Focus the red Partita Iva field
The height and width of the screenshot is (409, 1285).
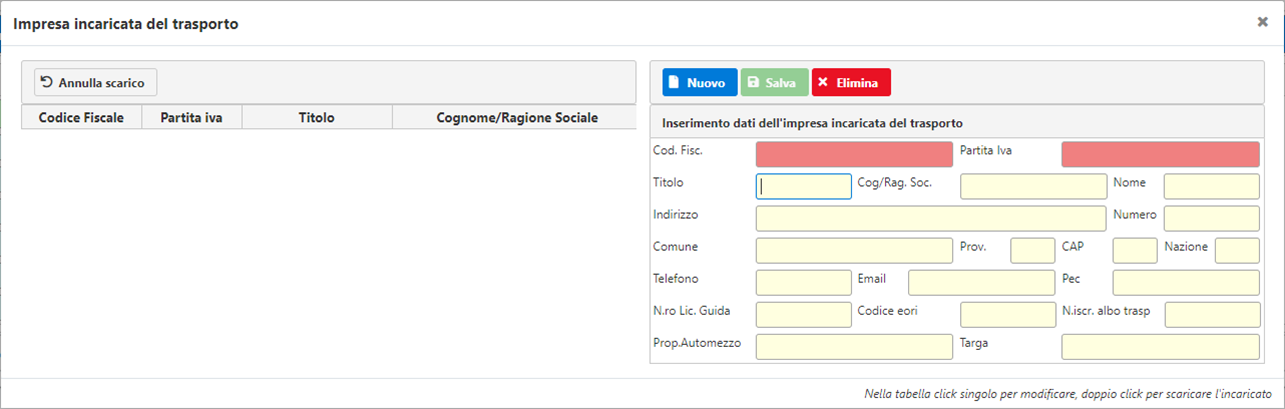click(x=1161, y=154)
